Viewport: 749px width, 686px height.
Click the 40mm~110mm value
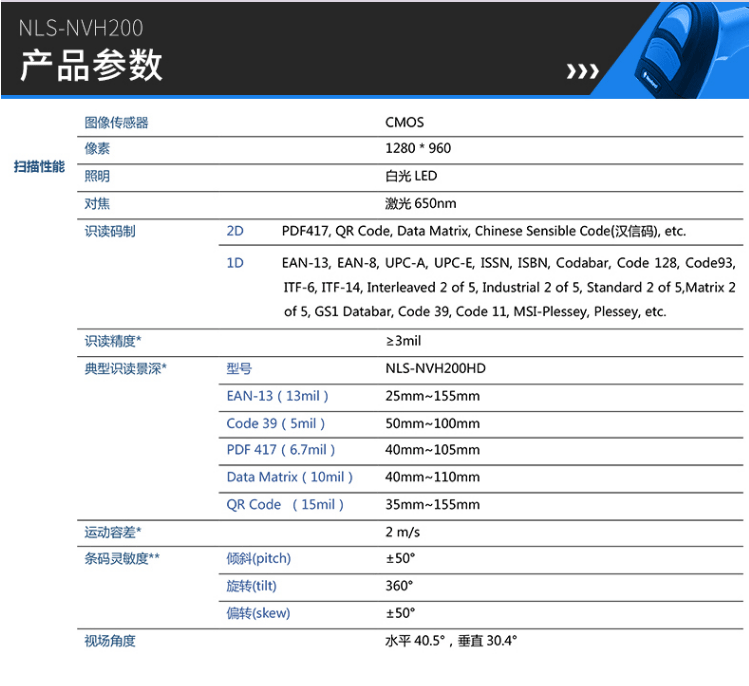[x=432, y=477]
